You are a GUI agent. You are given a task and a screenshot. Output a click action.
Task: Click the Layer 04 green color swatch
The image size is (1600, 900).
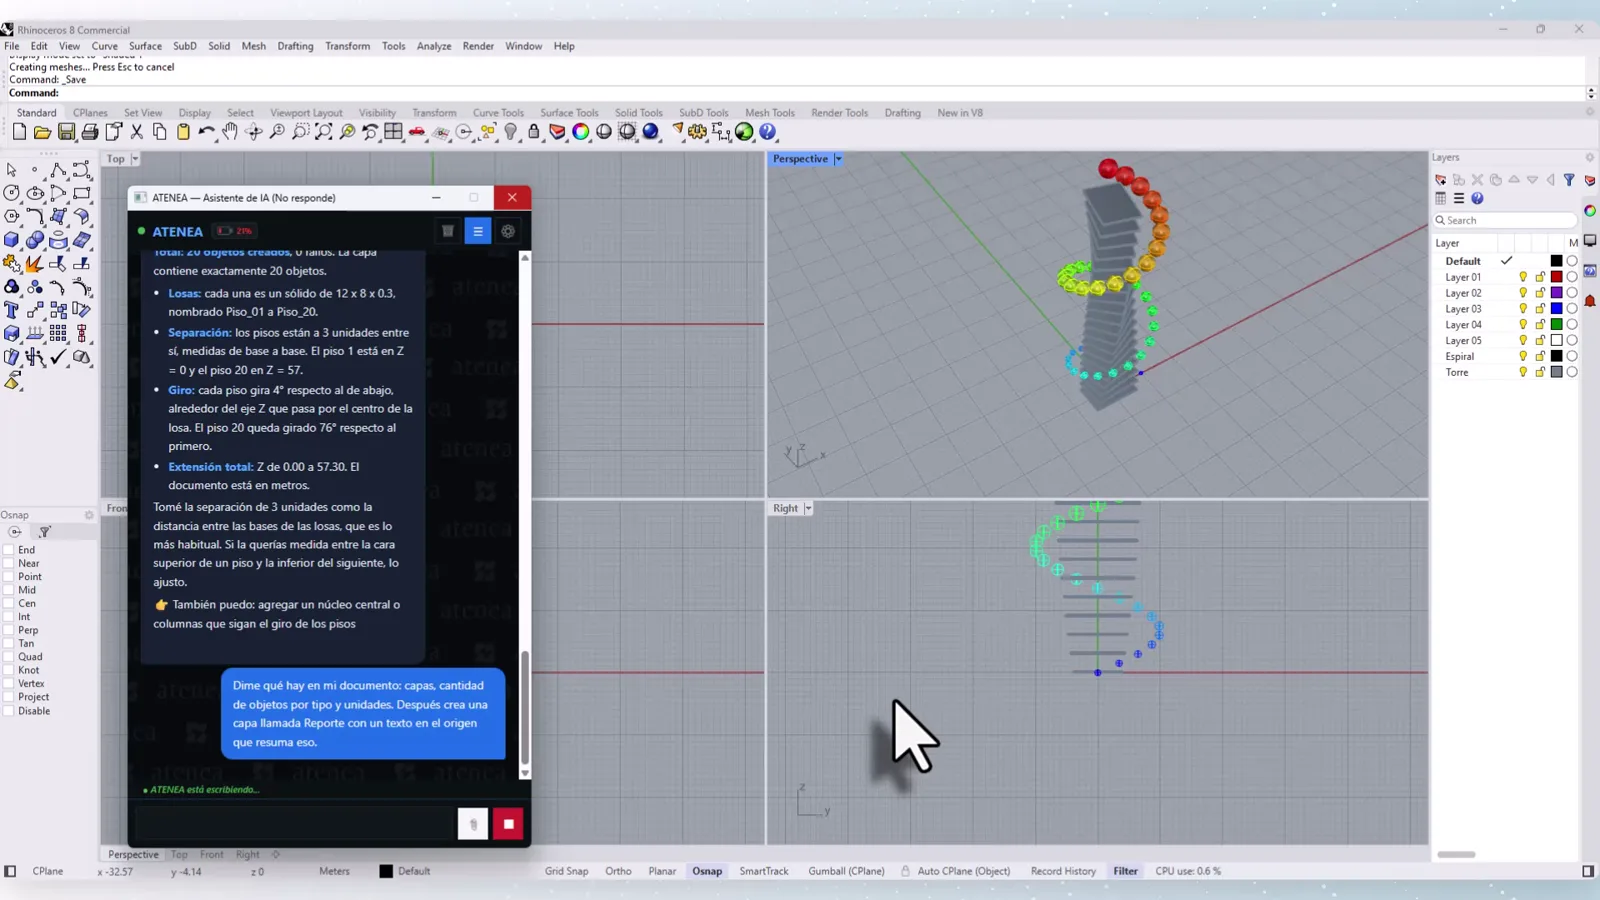(1556, 325)
